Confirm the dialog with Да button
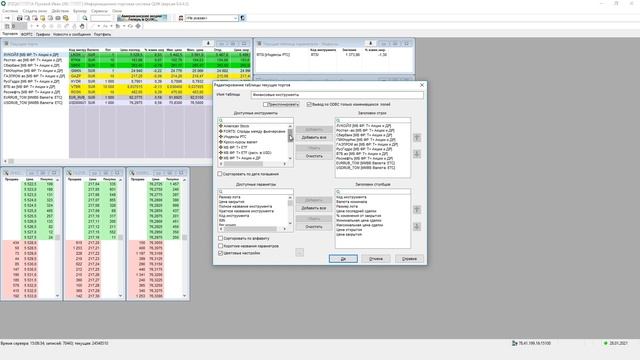 [x=343, y=259]
